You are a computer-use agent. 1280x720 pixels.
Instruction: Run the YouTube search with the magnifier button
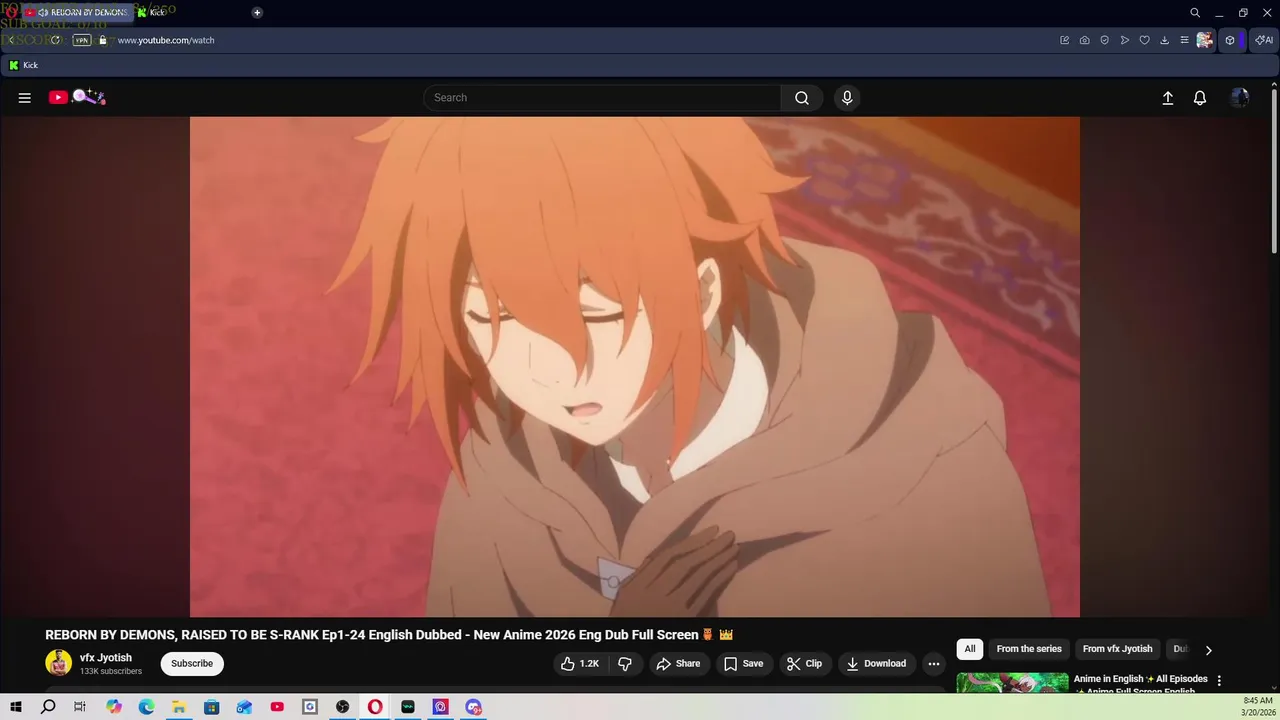click(x=802, y=98)
